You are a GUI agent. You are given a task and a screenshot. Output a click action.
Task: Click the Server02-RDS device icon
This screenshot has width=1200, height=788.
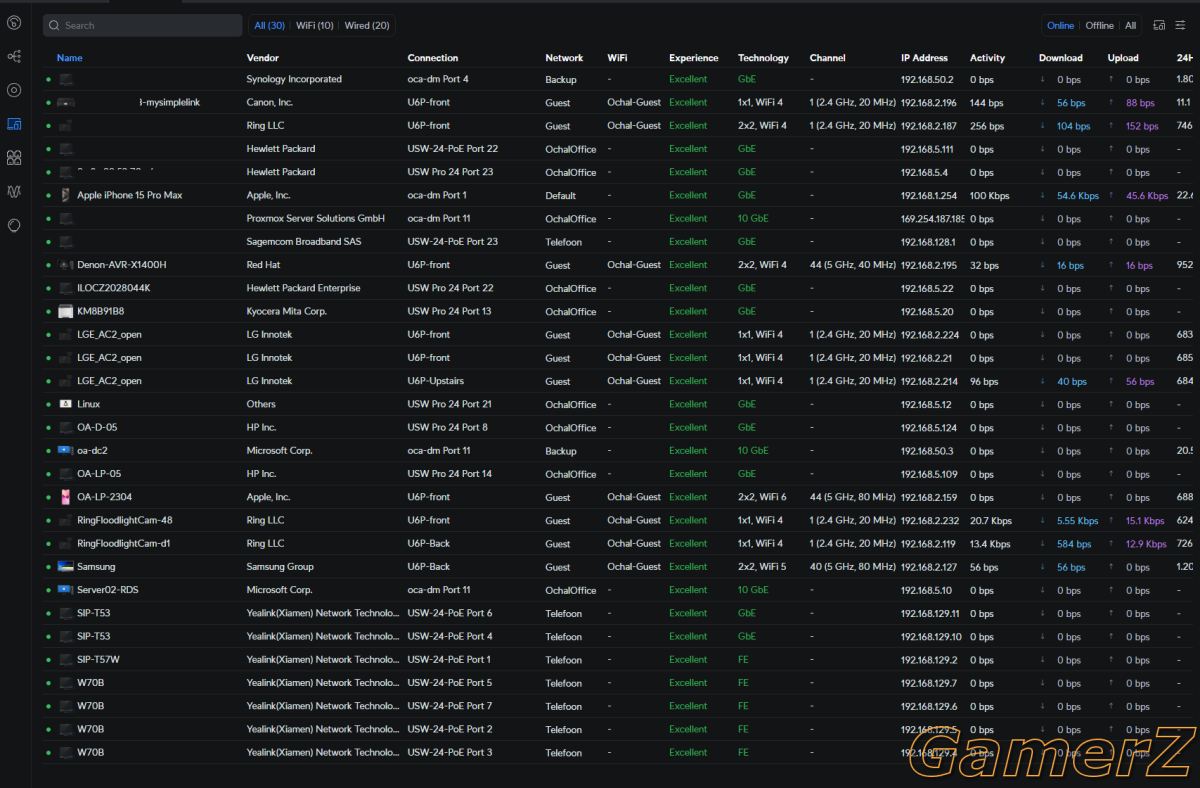[x=66, y=590]
